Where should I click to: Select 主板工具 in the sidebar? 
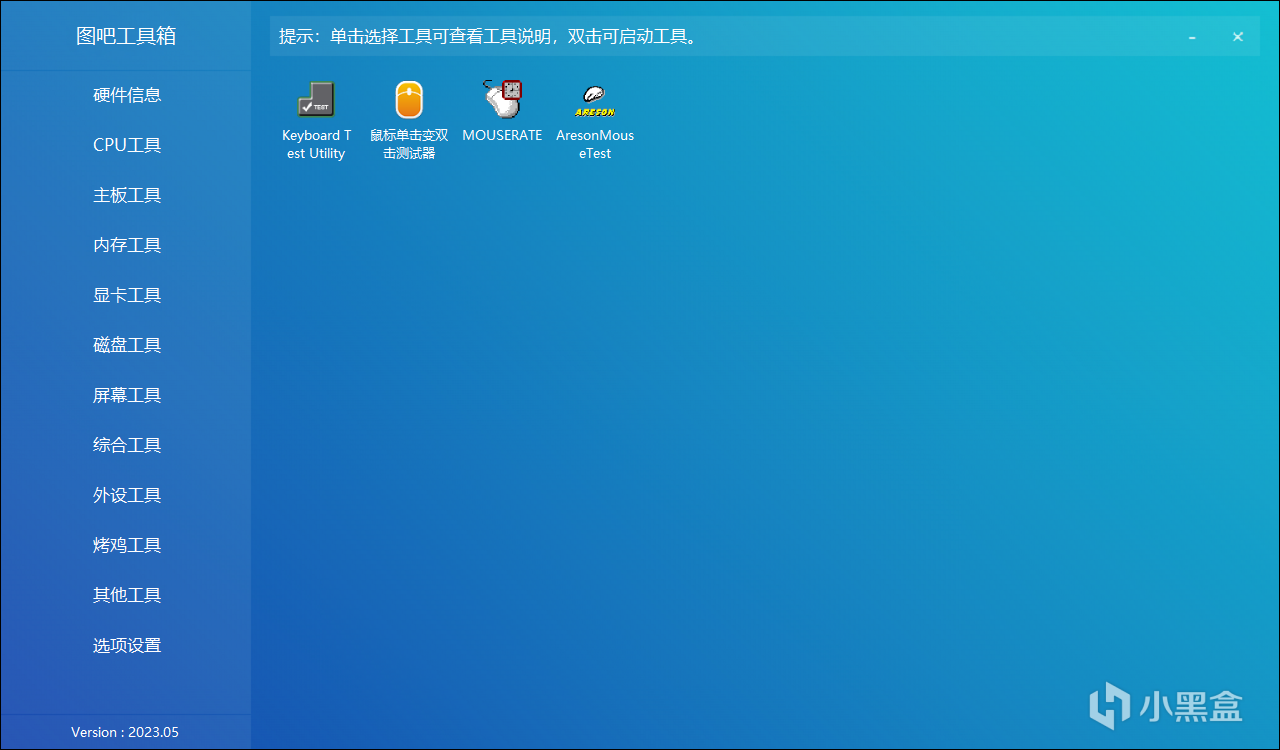point(127,194)
